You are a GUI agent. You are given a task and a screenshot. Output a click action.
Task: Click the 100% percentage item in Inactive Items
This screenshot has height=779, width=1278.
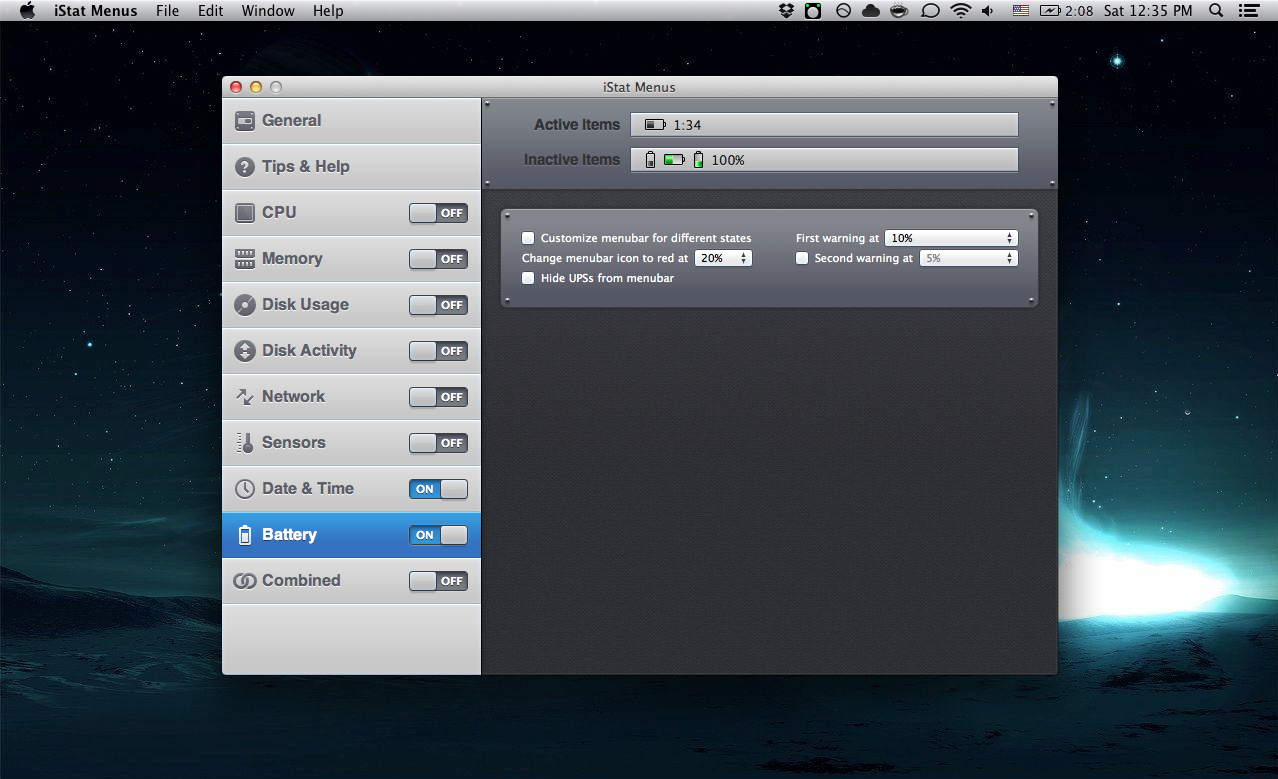[x=728, y=160]
